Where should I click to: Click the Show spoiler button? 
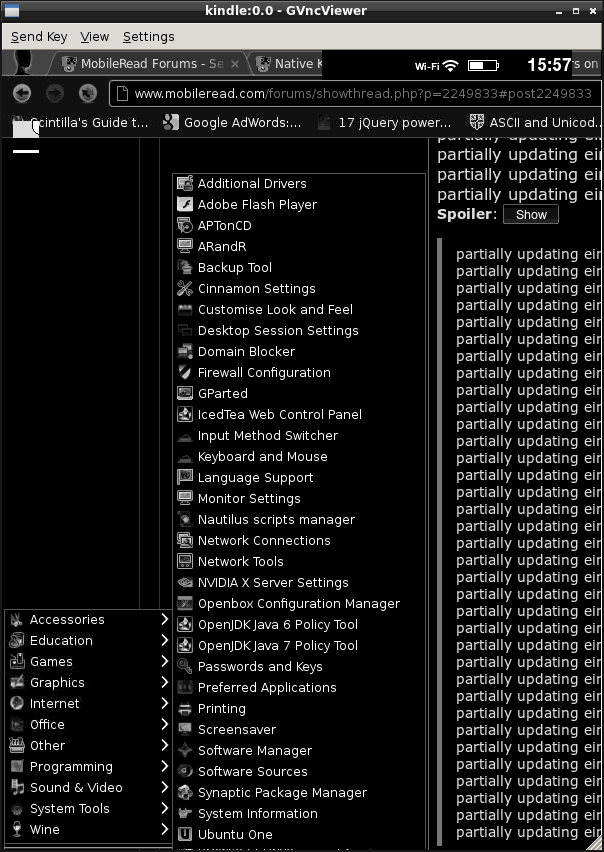tap(531, 214)
